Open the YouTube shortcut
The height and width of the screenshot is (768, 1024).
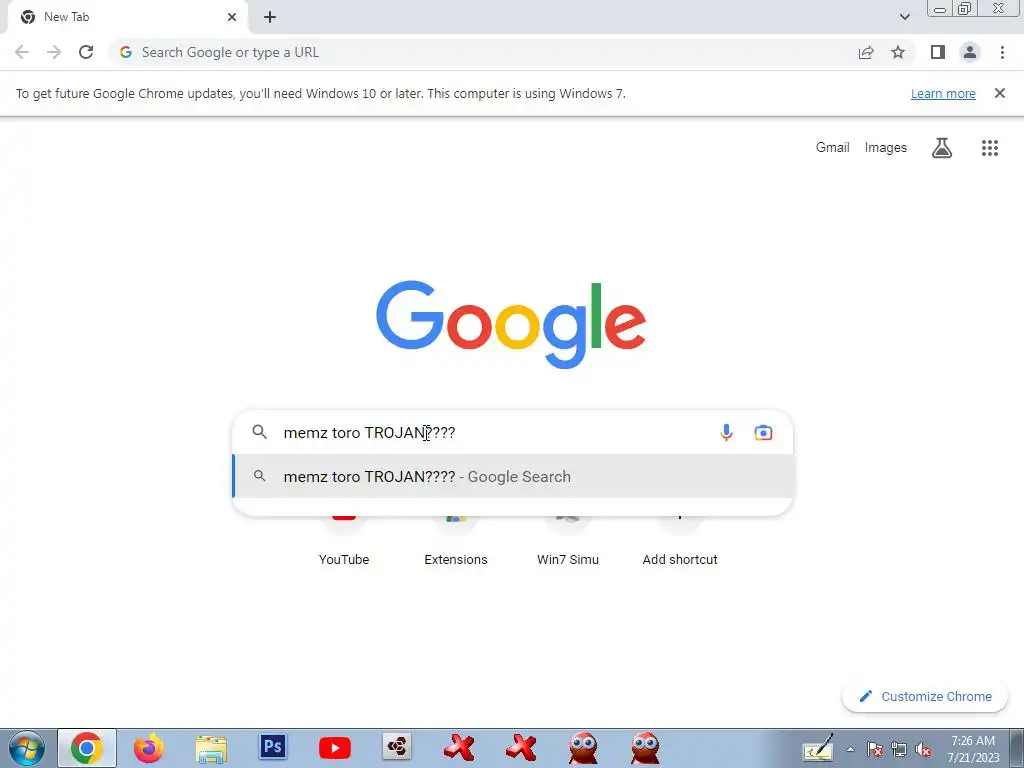tap(344, 543)
